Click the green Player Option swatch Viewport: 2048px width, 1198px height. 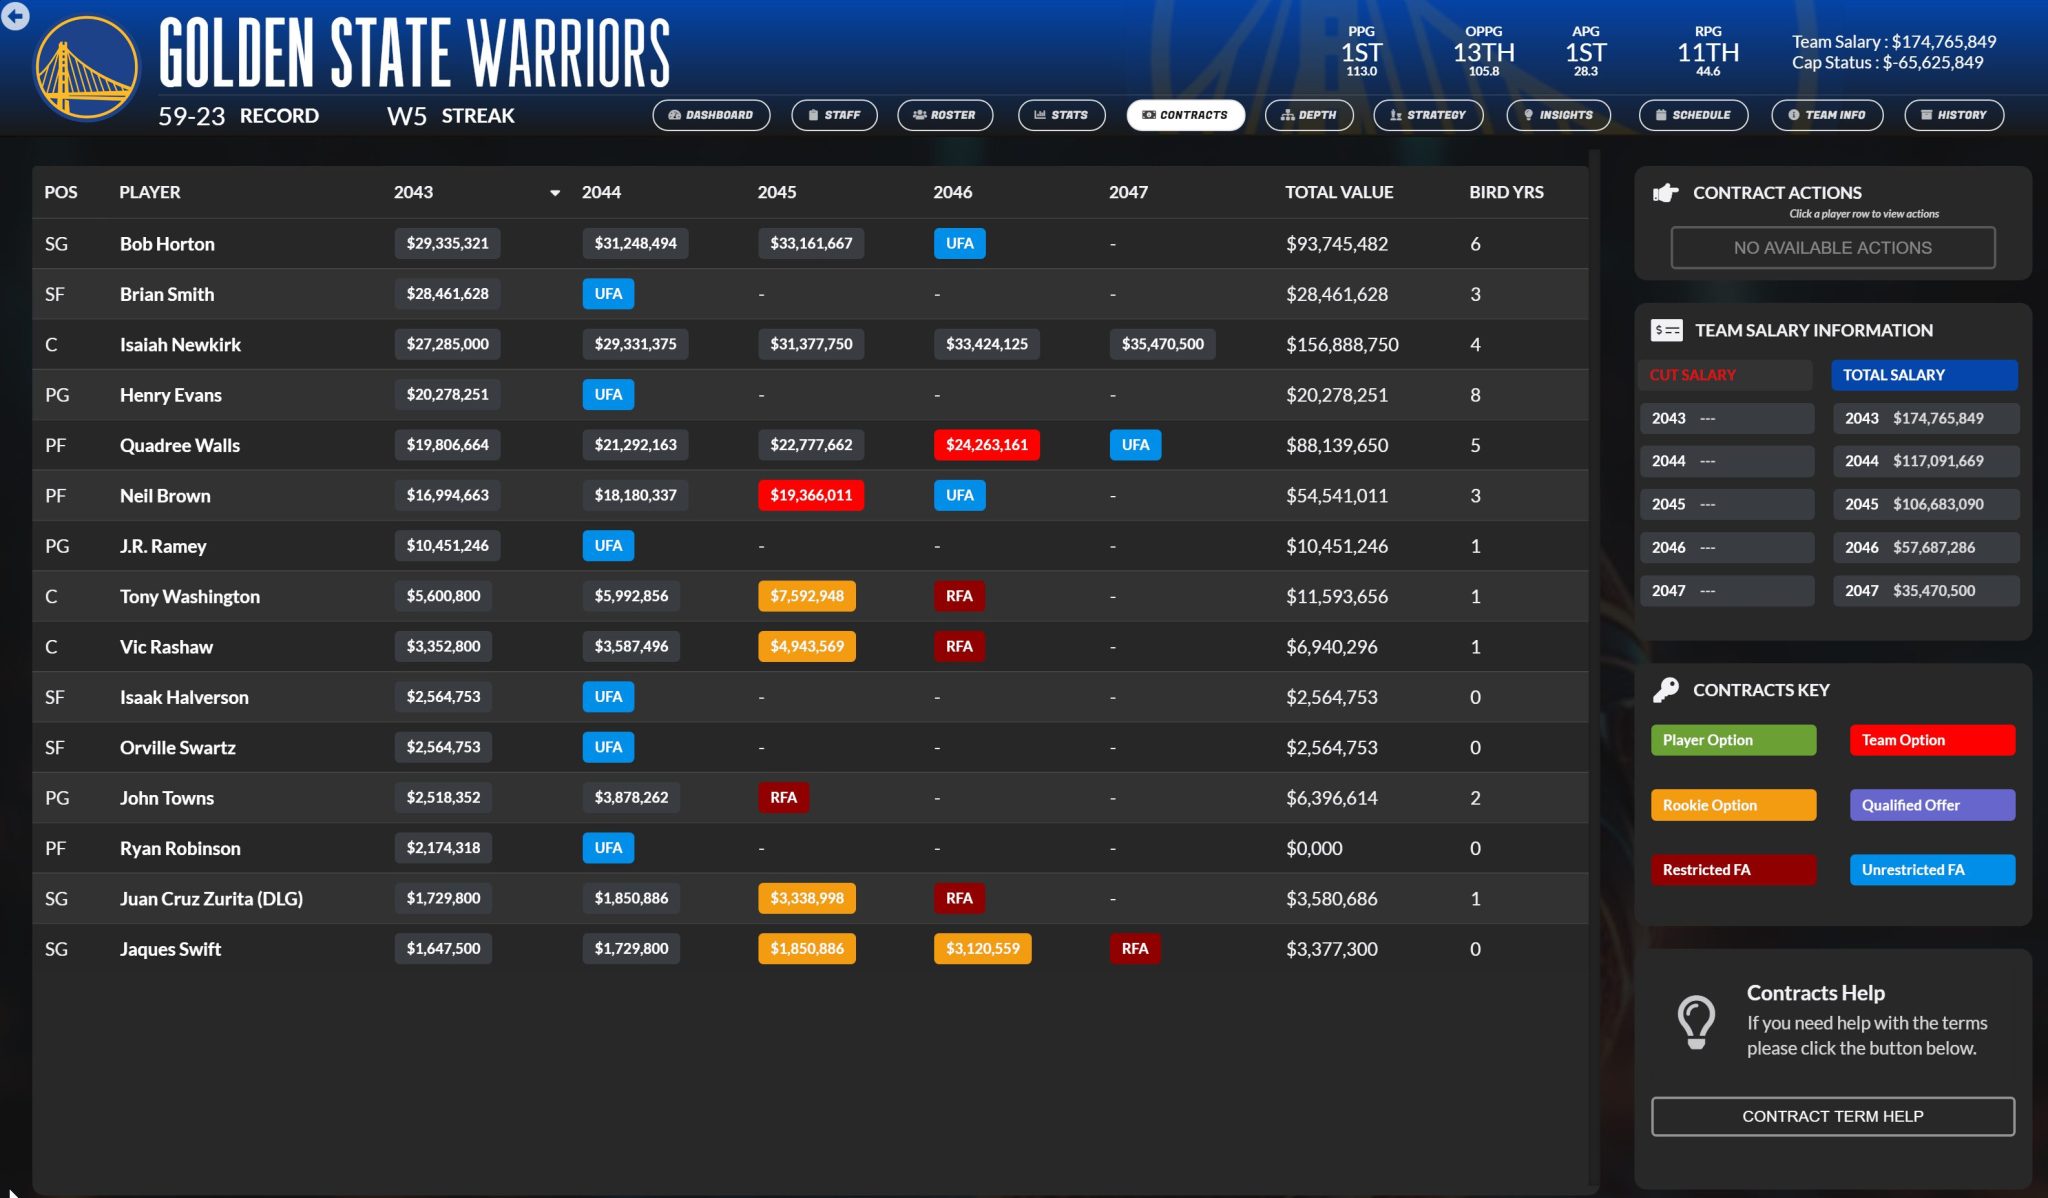(1732, 740)
